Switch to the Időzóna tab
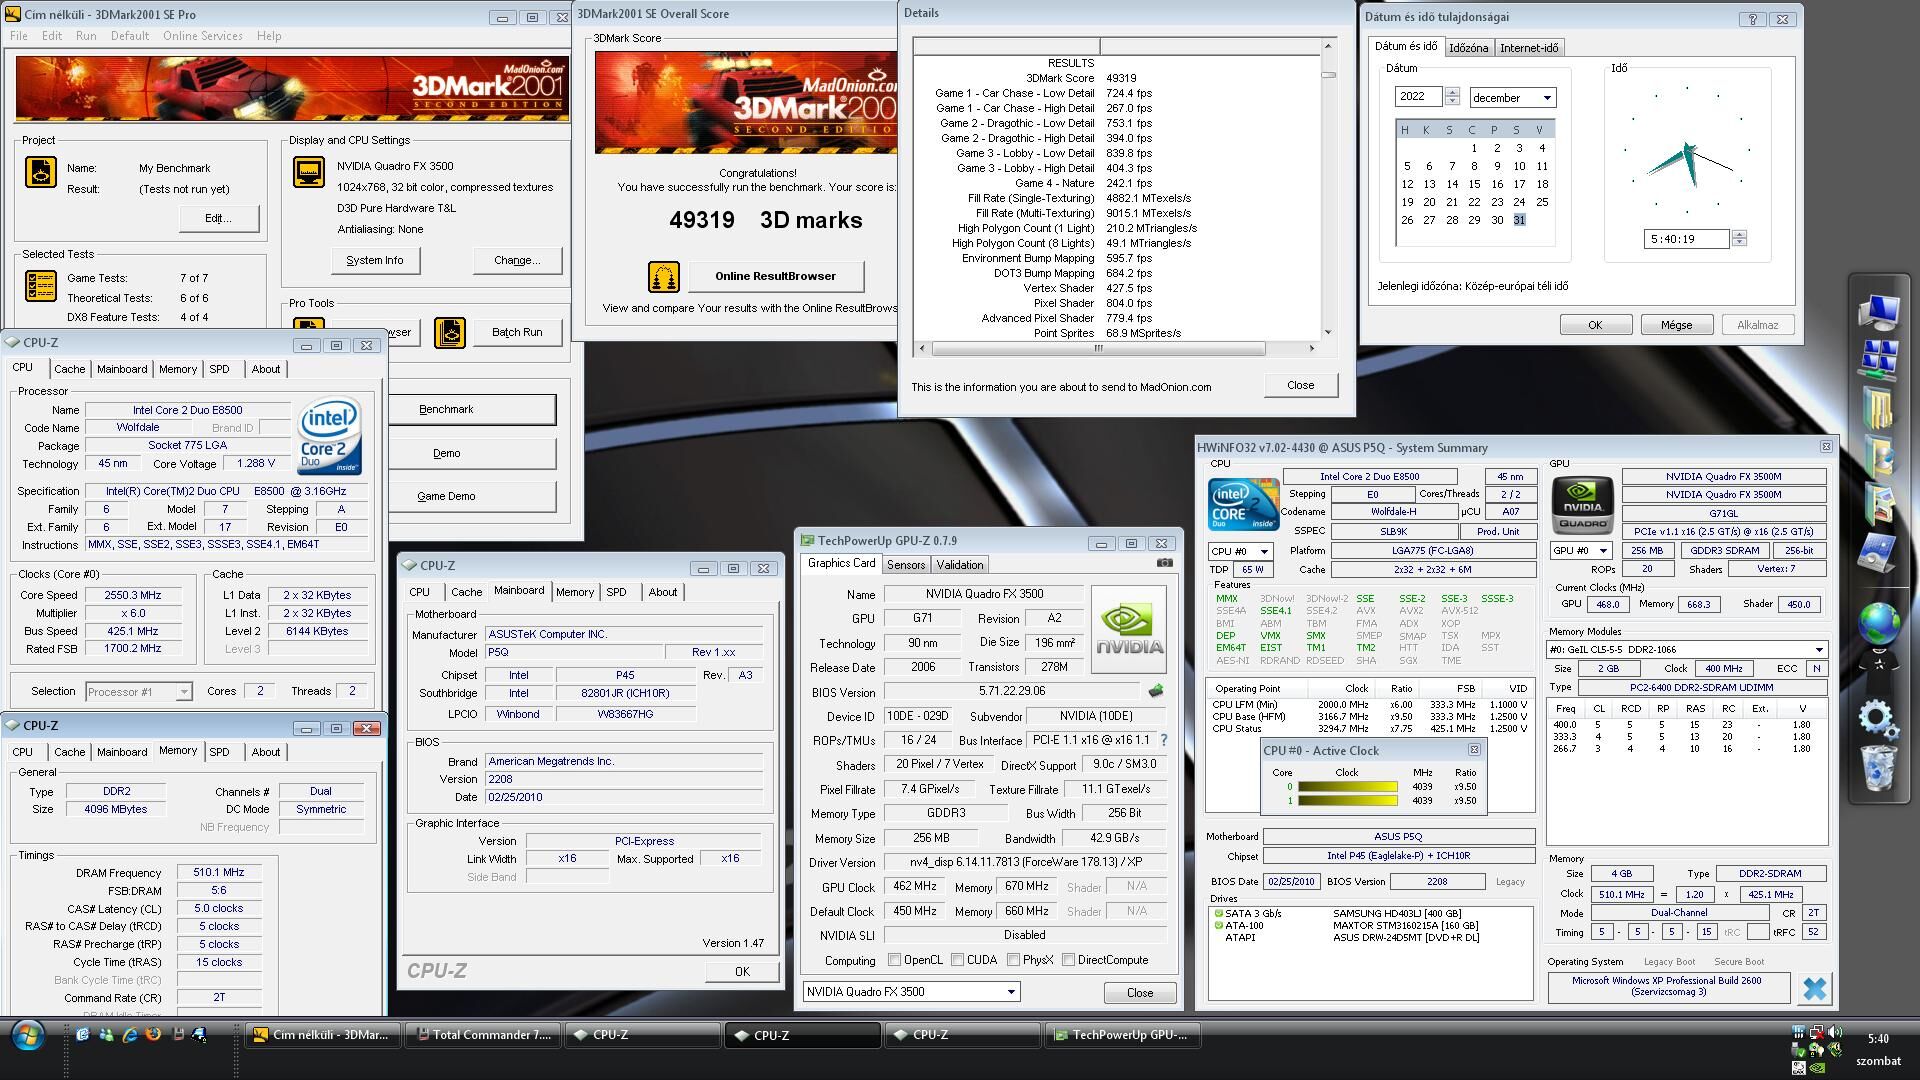The width and height of the screenshot is (1920, 1080). click(x=1468, y=48)
